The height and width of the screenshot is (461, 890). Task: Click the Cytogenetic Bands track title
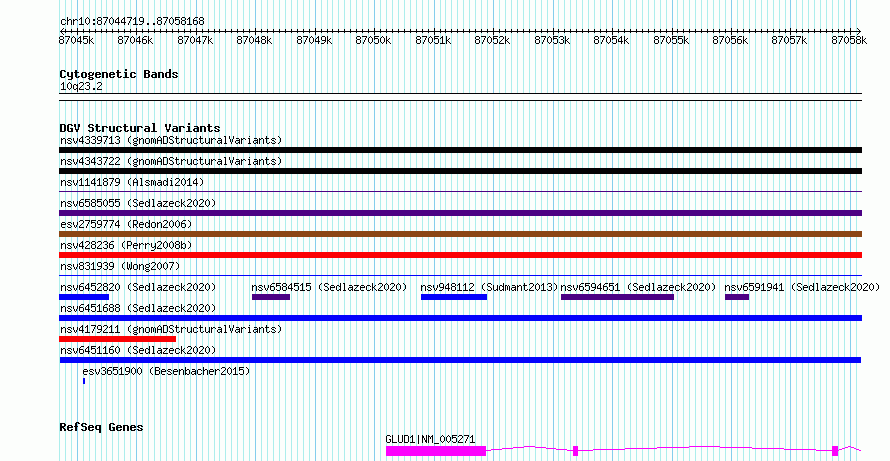click(x=119, y=74)
